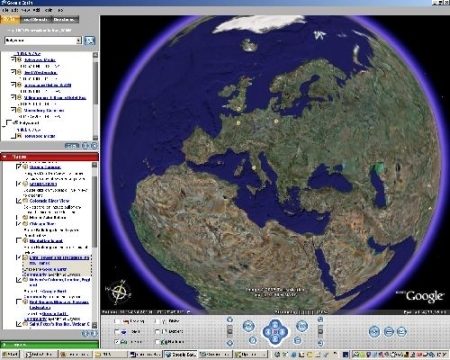Select the placemark dot over France

pos(238,123)
